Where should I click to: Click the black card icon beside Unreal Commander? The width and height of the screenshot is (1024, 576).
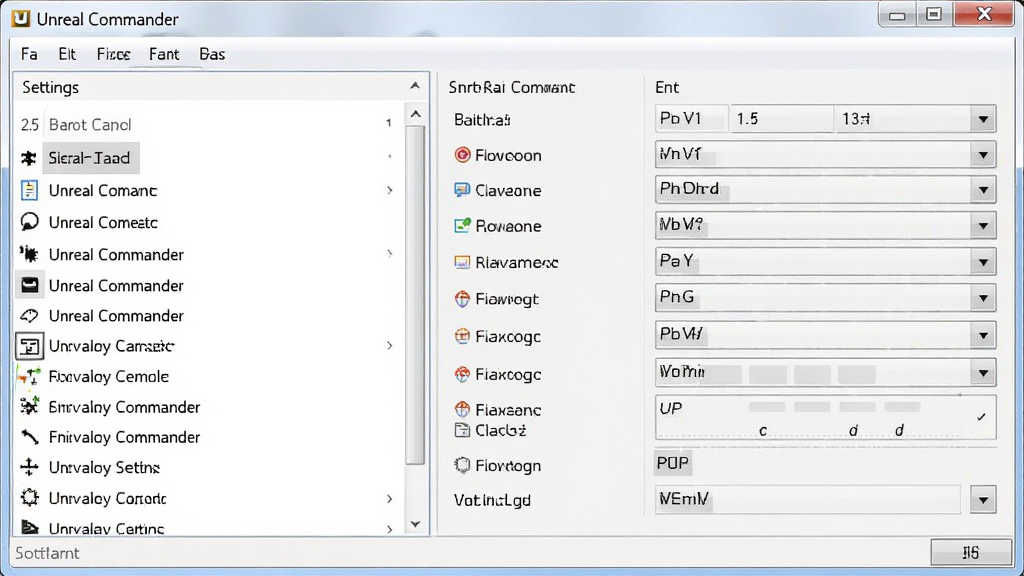(x=29, y=285)
